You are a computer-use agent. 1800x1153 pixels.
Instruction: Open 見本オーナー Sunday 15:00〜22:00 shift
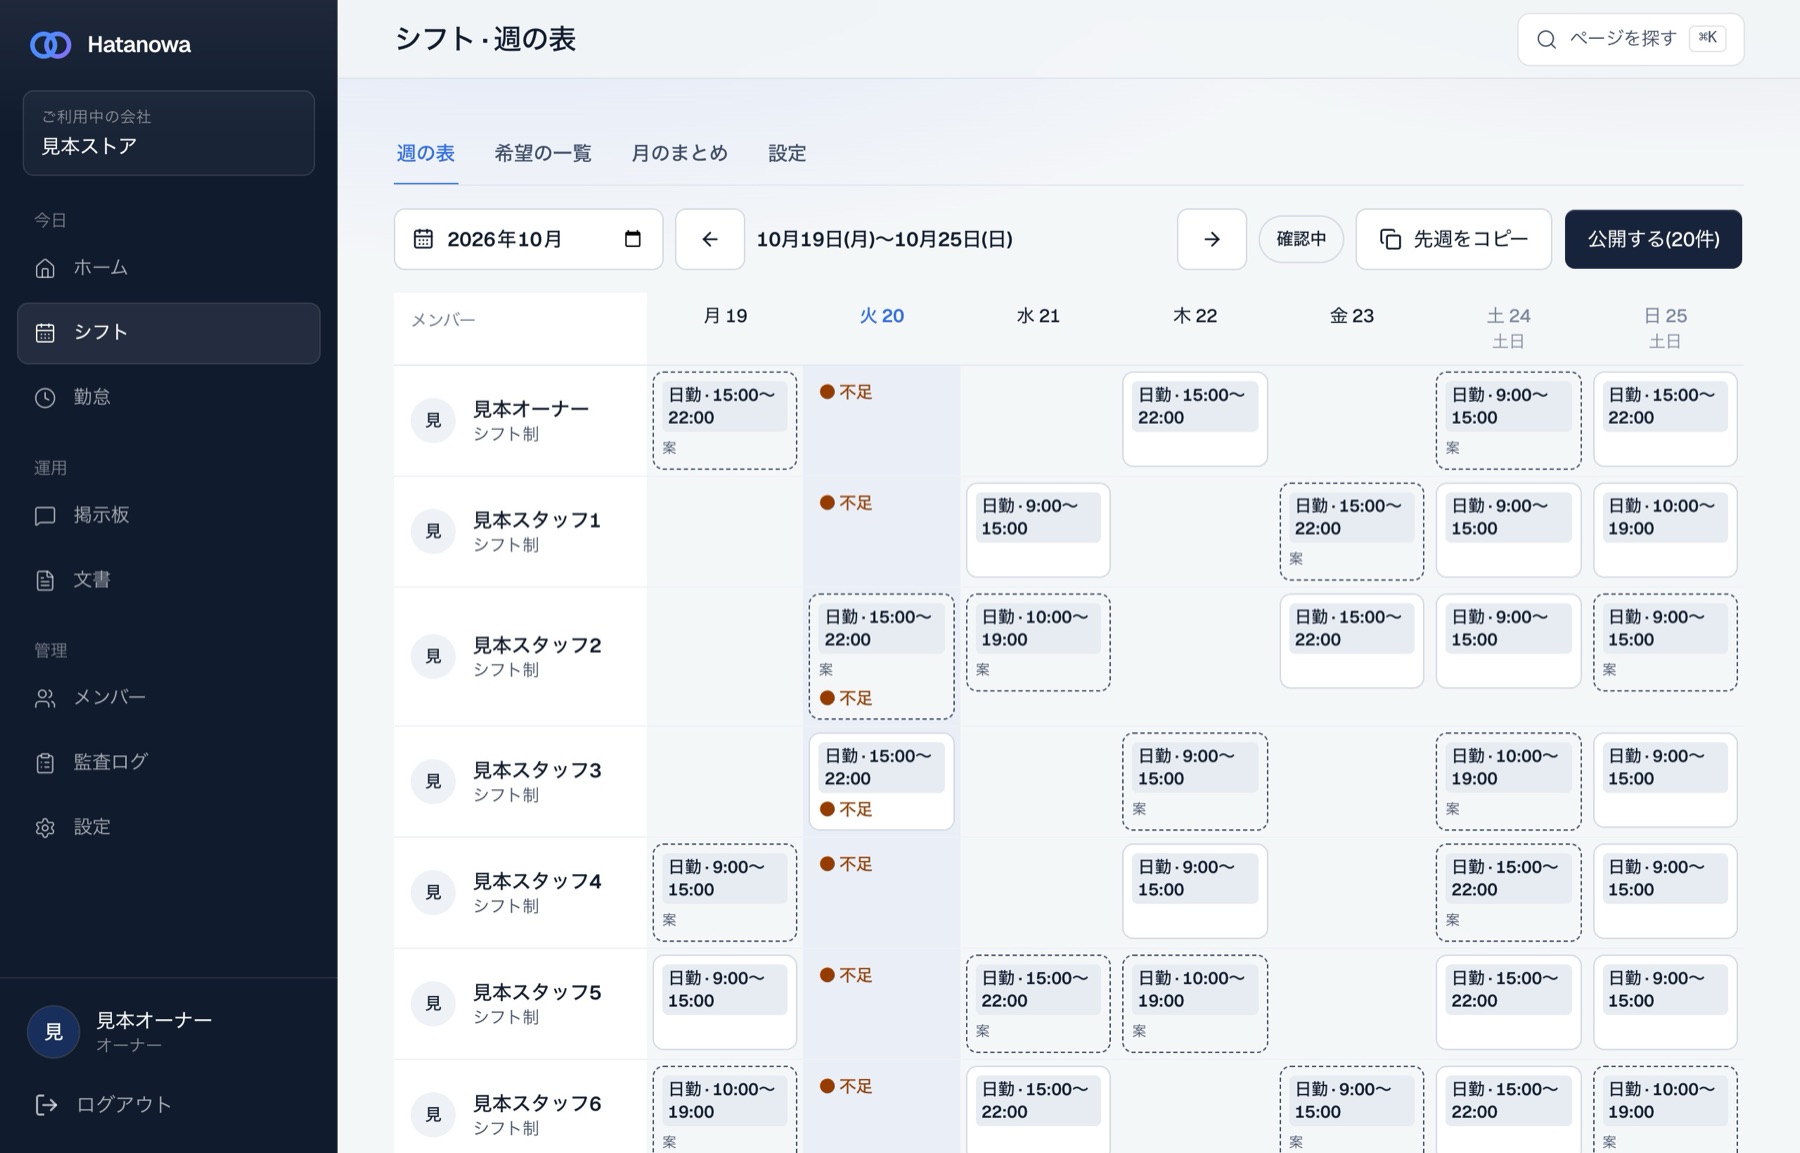click(x=1665, y=419)
